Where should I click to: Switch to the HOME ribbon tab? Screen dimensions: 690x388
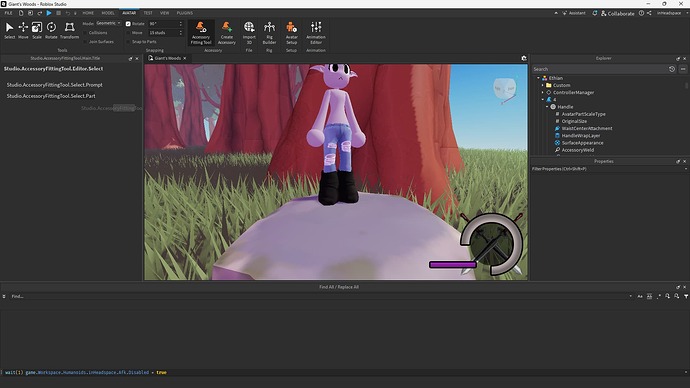pyautogui.click(x=88, y=13)
